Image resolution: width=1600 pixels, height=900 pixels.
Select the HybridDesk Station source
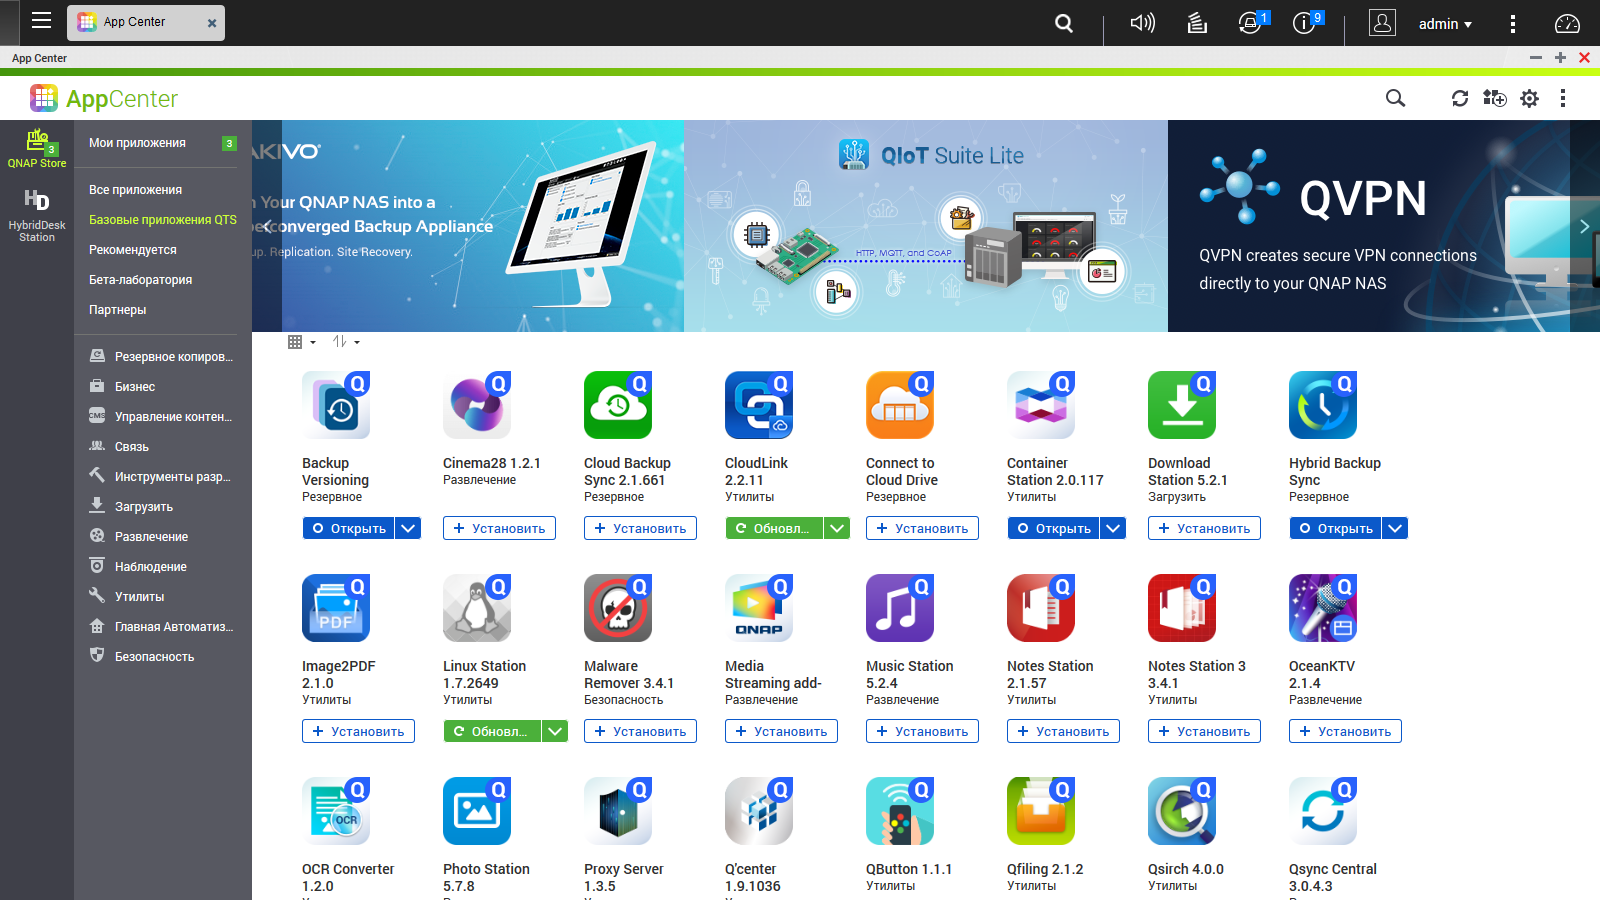point(37,216)
